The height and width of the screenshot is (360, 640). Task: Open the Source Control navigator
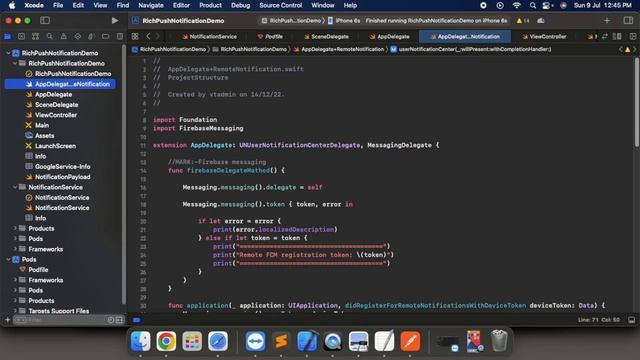pos(21,36)
